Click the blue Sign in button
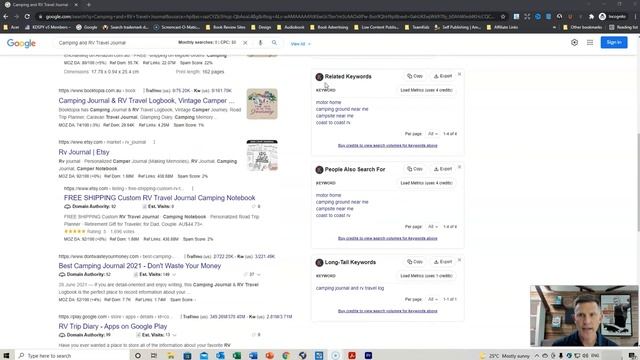This screenshot has width=640, height=360. coord(614,42)
